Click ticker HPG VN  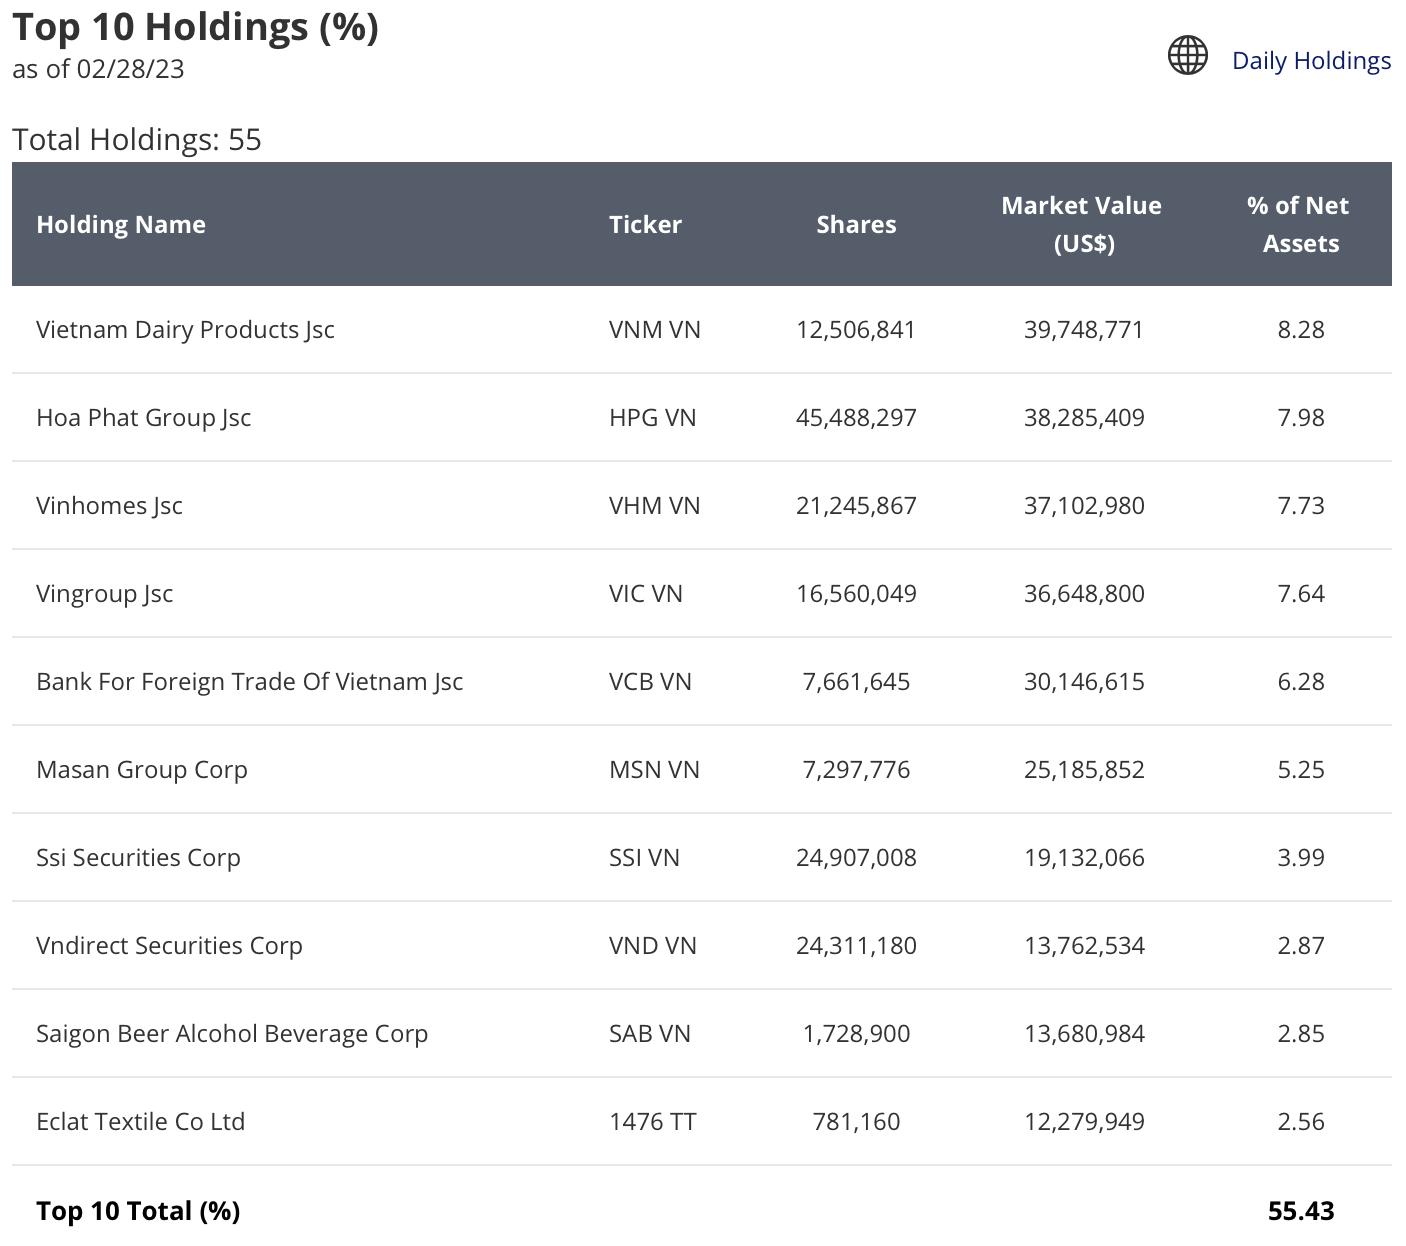coord(652,417)
